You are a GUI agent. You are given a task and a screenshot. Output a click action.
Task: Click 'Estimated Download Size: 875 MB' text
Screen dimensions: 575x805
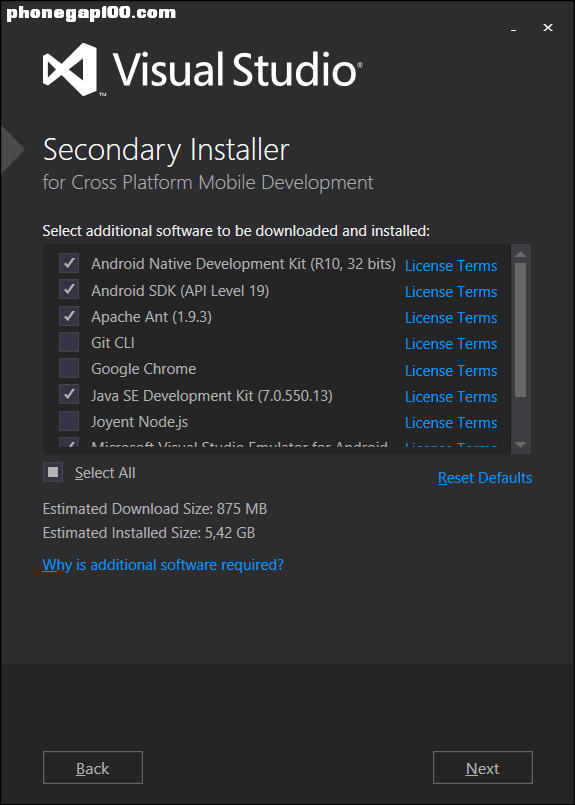(155, 509)
